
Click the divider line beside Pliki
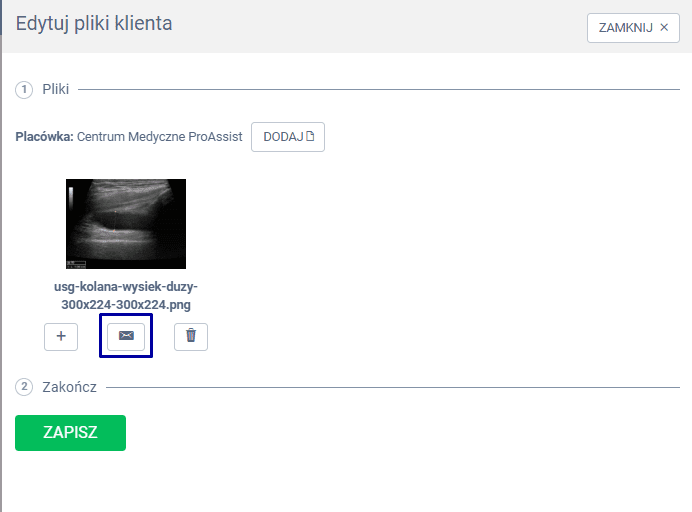tap(378, 90)
